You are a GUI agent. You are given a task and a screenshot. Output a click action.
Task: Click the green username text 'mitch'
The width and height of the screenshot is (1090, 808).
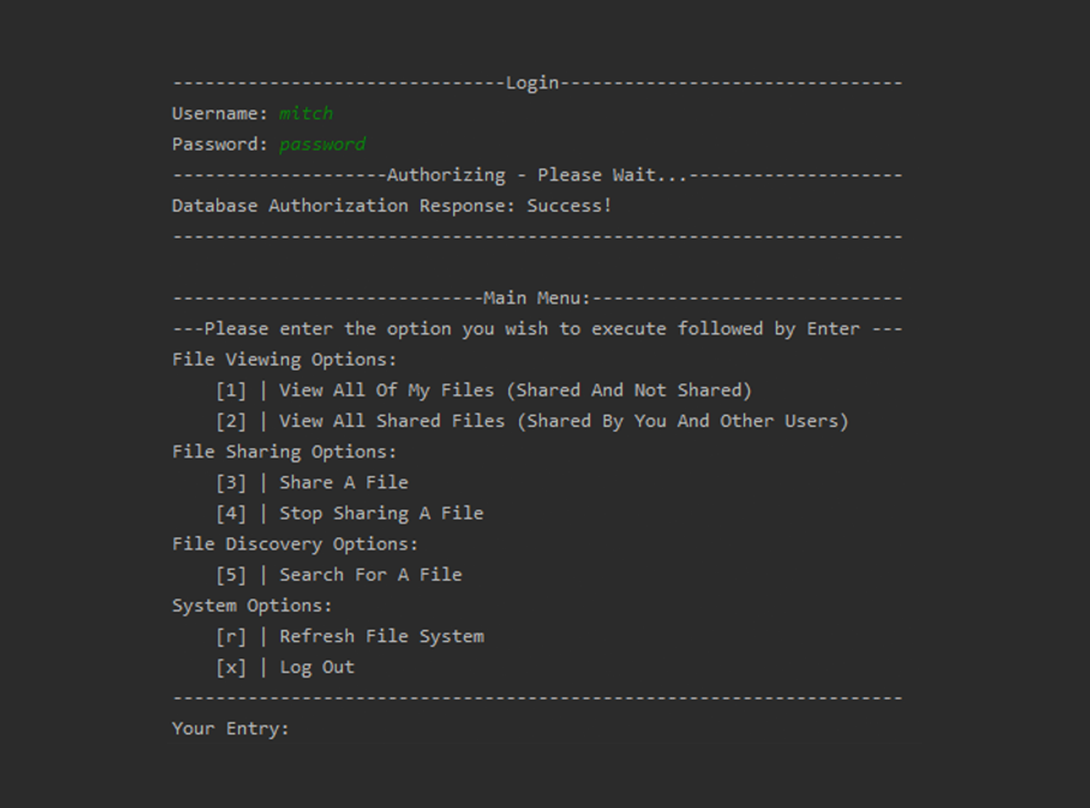point(306,113)
